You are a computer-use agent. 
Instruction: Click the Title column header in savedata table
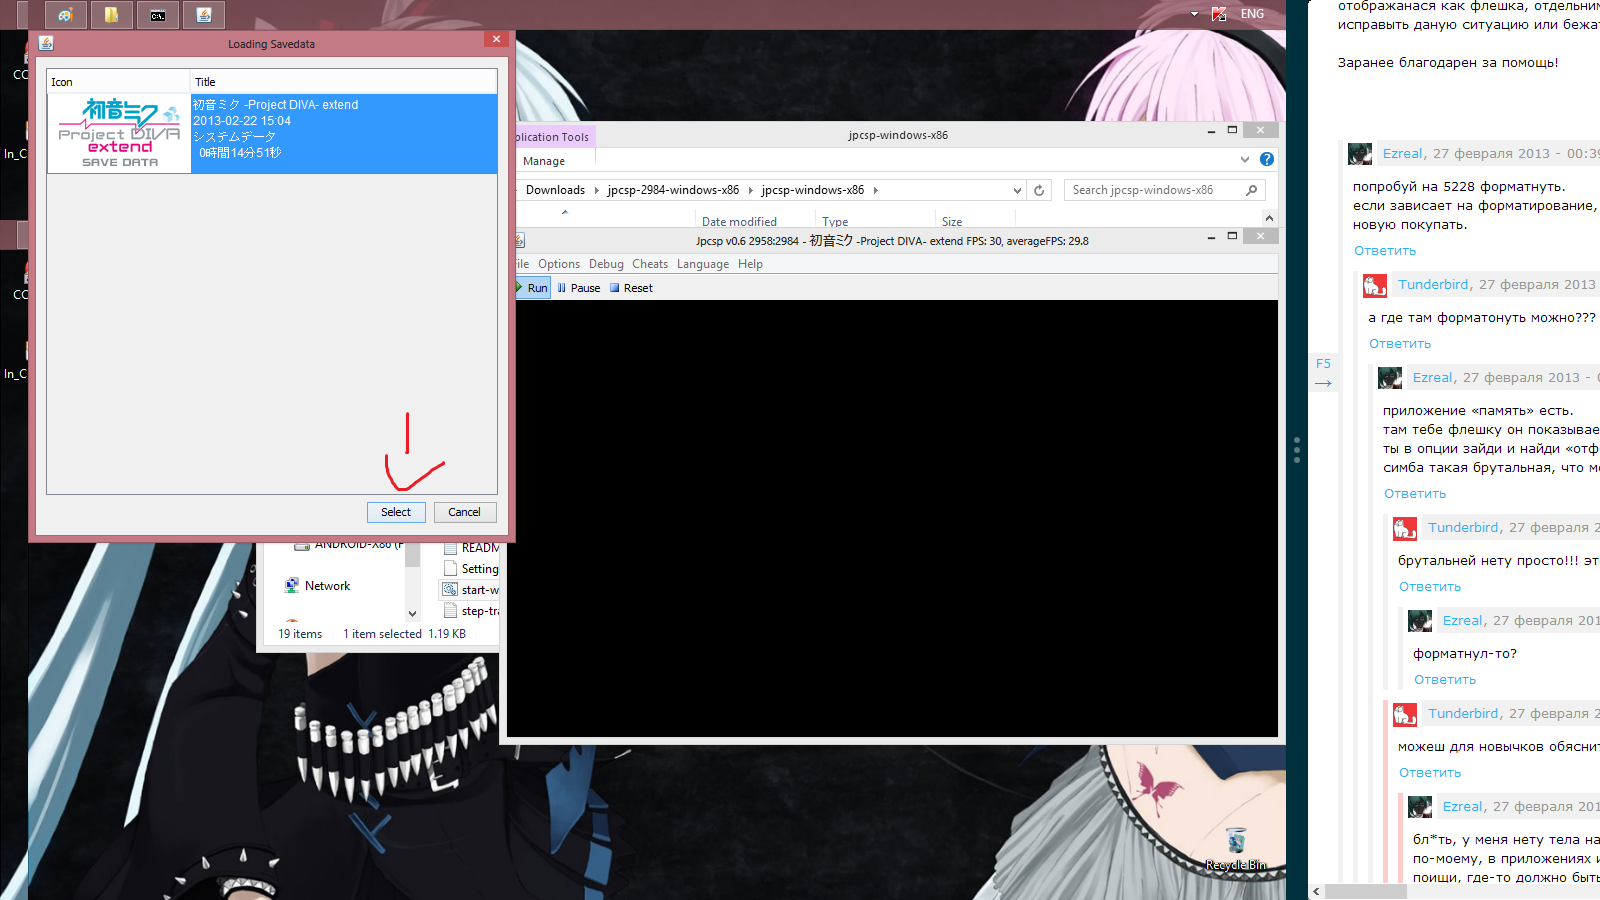coord(343,82)
